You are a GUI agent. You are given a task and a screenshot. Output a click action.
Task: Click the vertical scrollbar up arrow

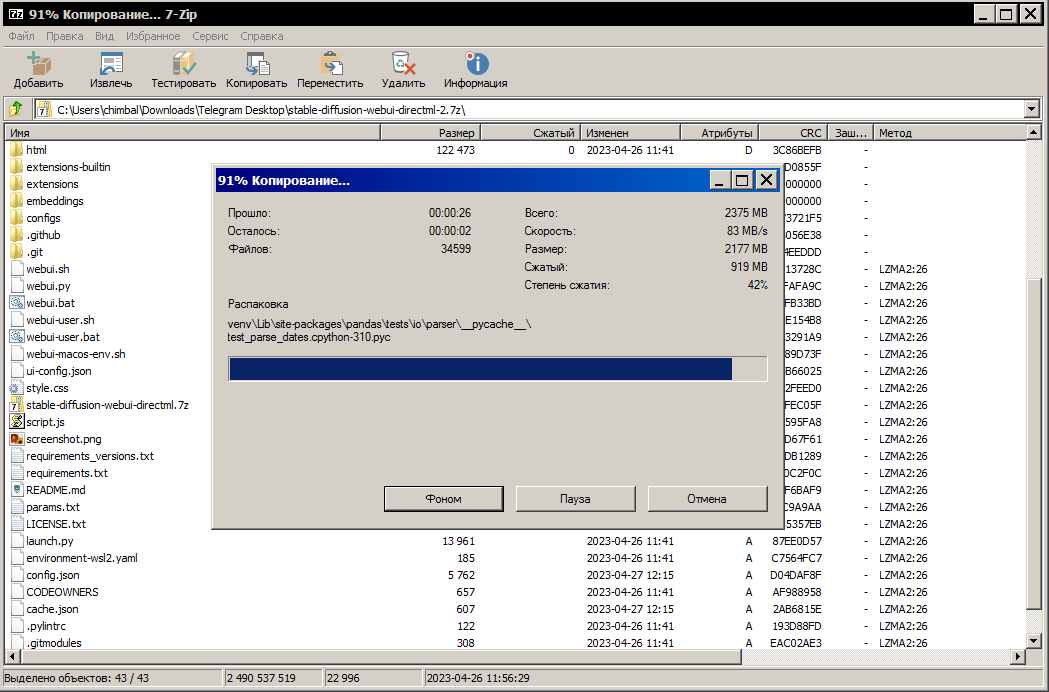pyautogui.click(x=1034, y=133)
